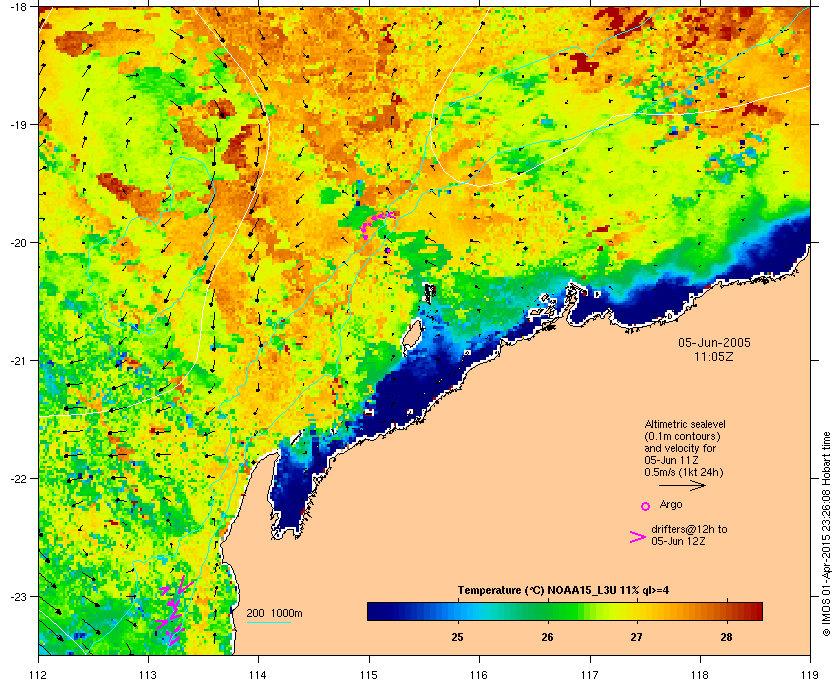Click longitude axis label 119

(810, 675)
